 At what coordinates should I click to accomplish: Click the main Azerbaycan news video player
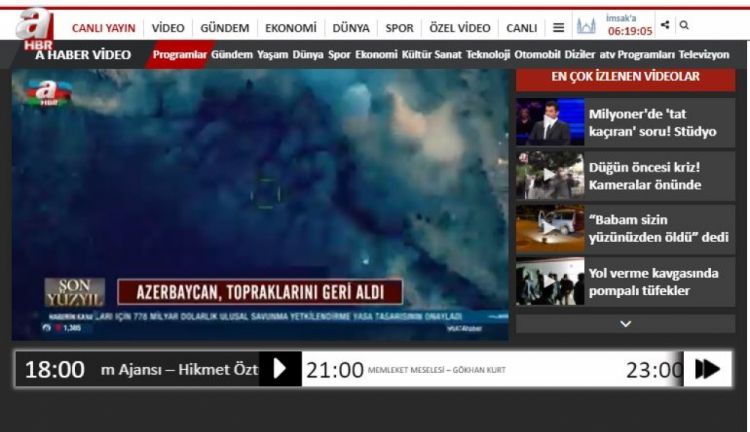click(260, 200)
